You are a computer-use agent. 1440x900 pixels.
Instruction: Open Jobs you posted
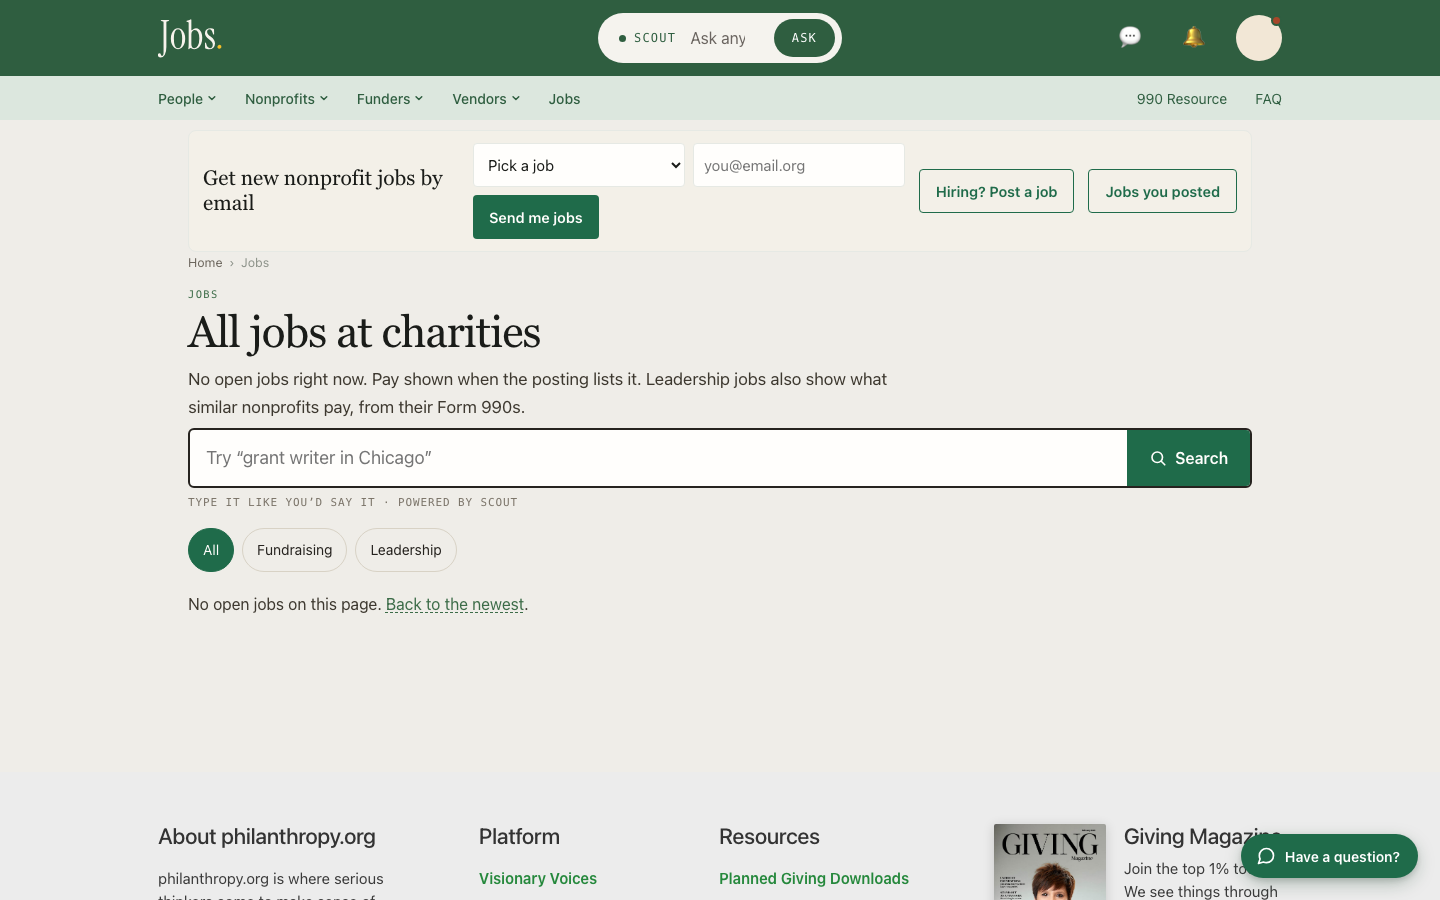coord(1162,191)
